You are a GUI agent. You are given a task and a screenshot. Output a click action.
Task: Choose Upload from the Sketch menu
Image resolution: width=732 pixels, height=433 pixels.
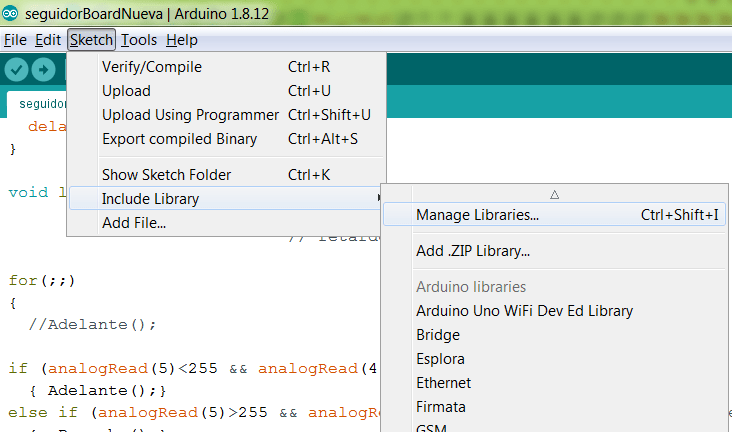pyautogui.click(x=227, y=91)
